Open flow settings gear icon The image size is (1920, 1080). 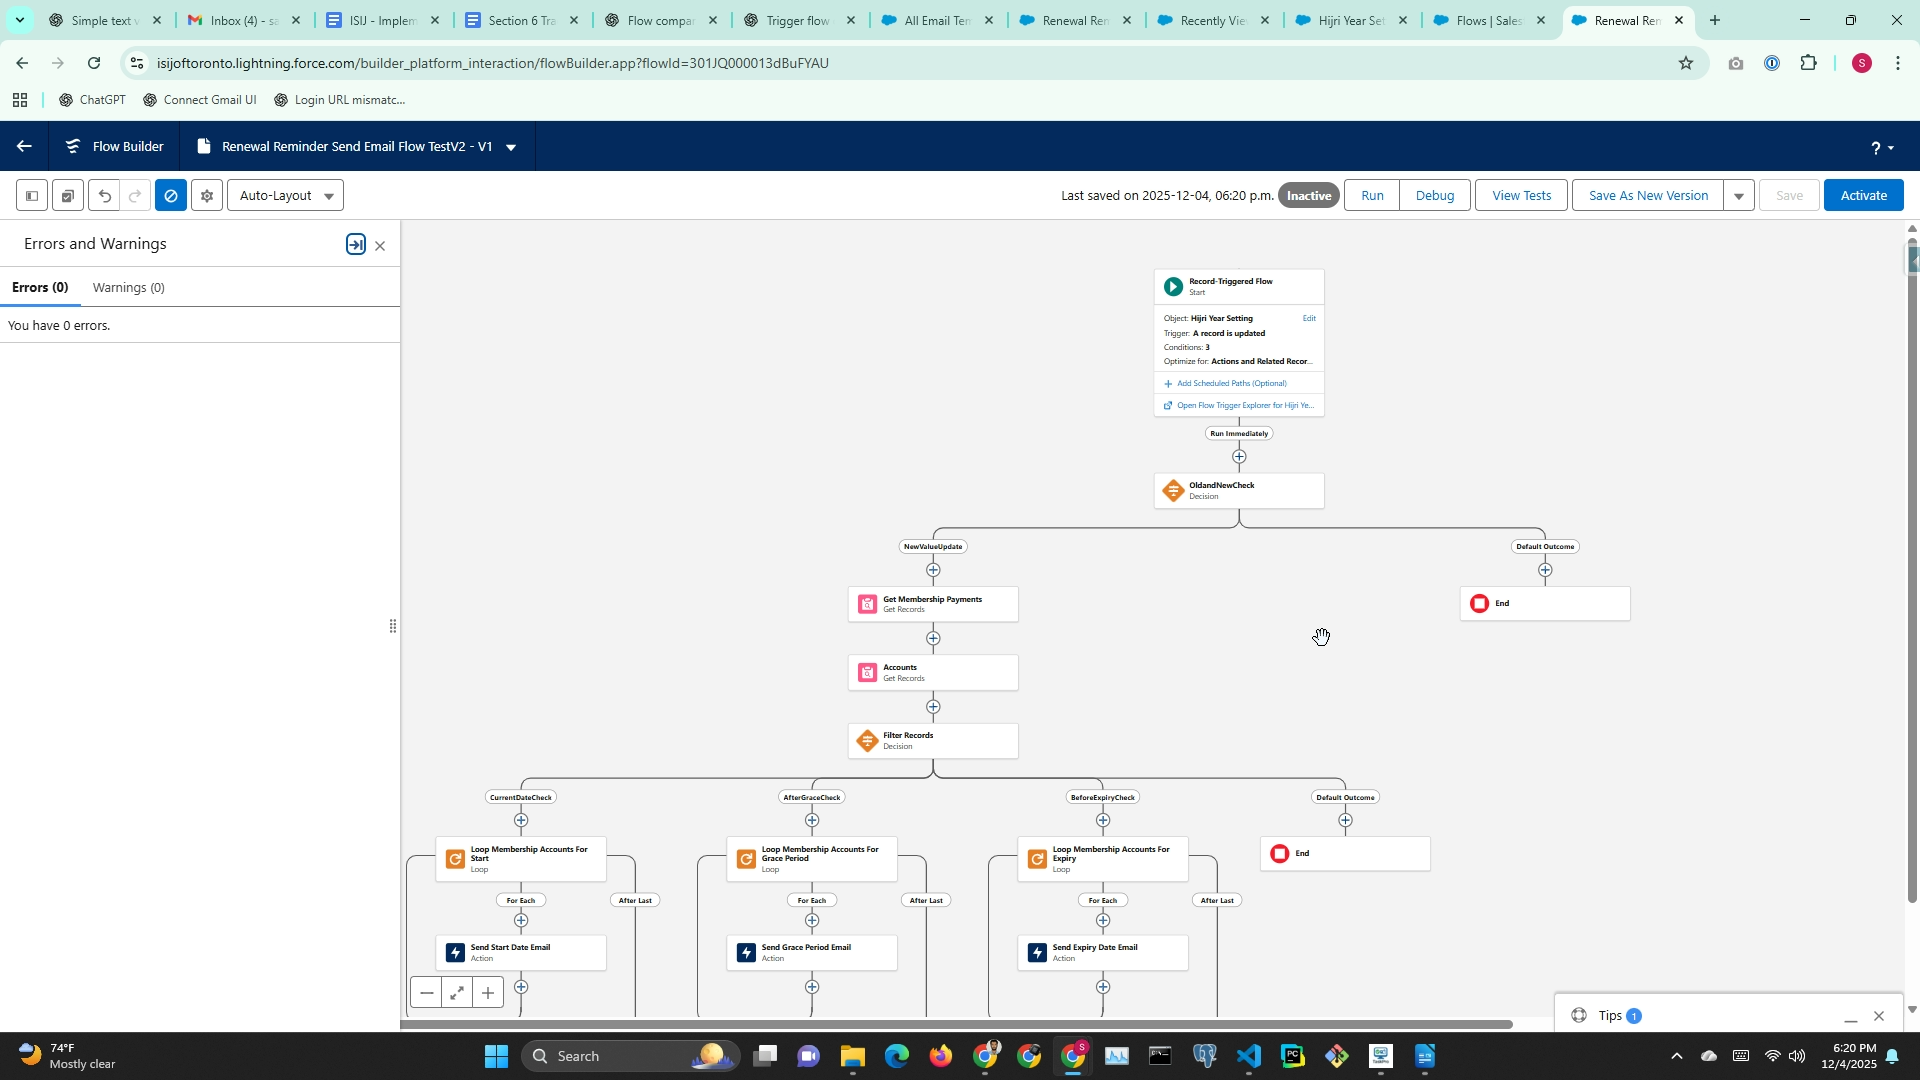[207, 196]
